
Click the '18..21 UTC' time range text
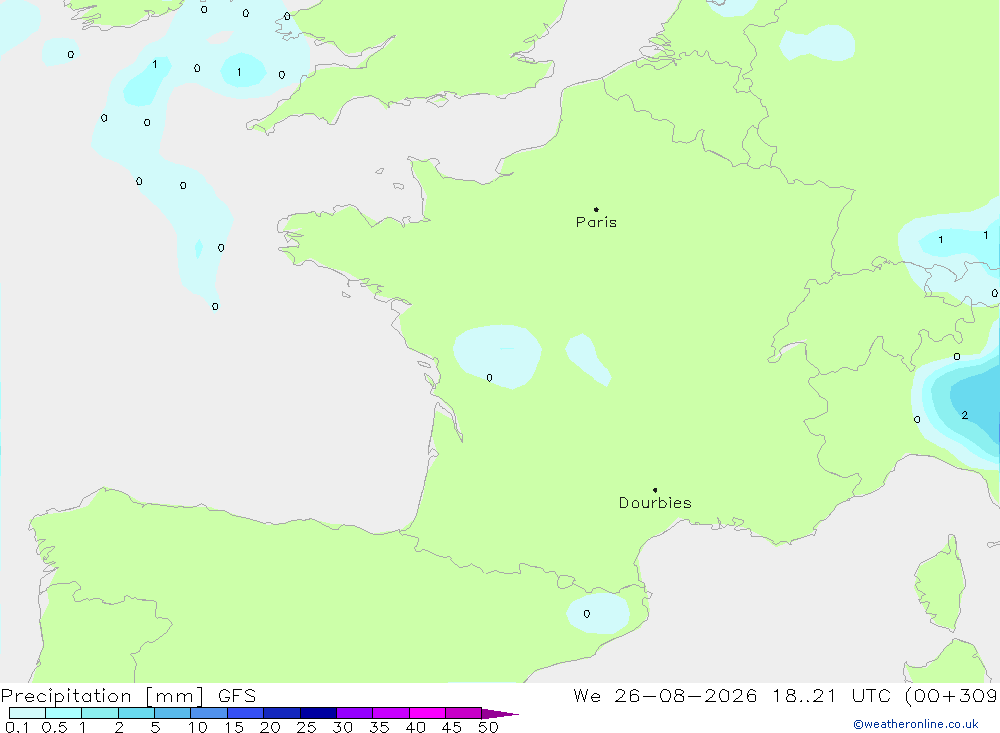click(x=831, y=696)
